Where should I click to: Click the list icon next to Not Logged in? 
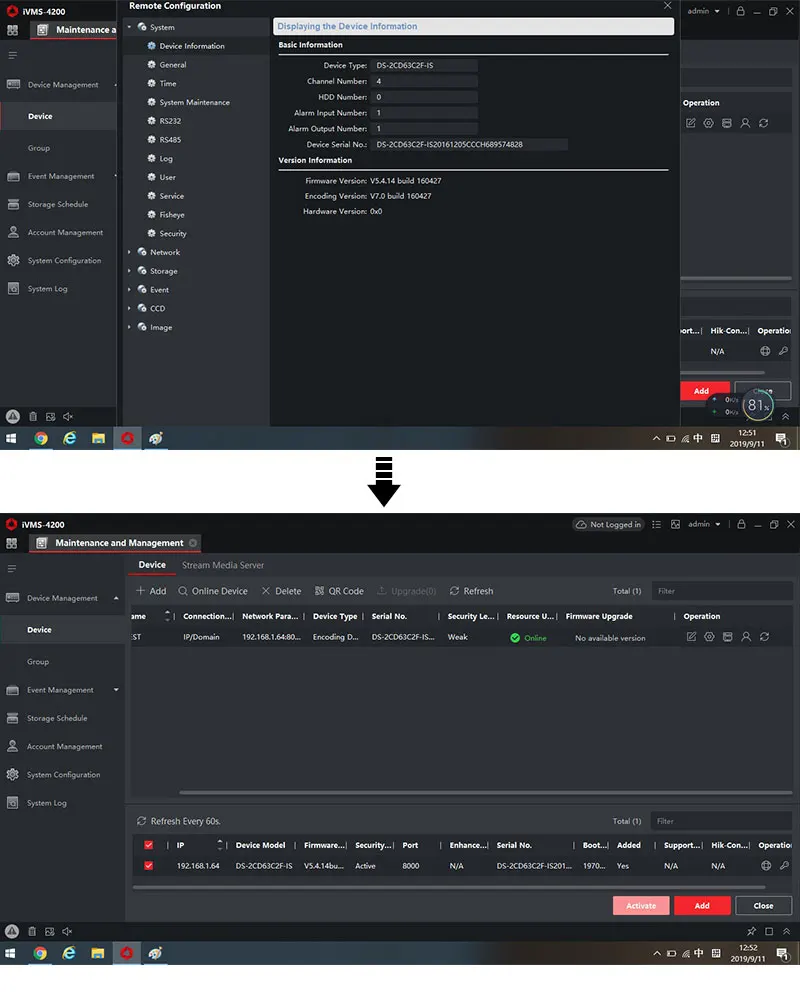[x=656, y=525]
